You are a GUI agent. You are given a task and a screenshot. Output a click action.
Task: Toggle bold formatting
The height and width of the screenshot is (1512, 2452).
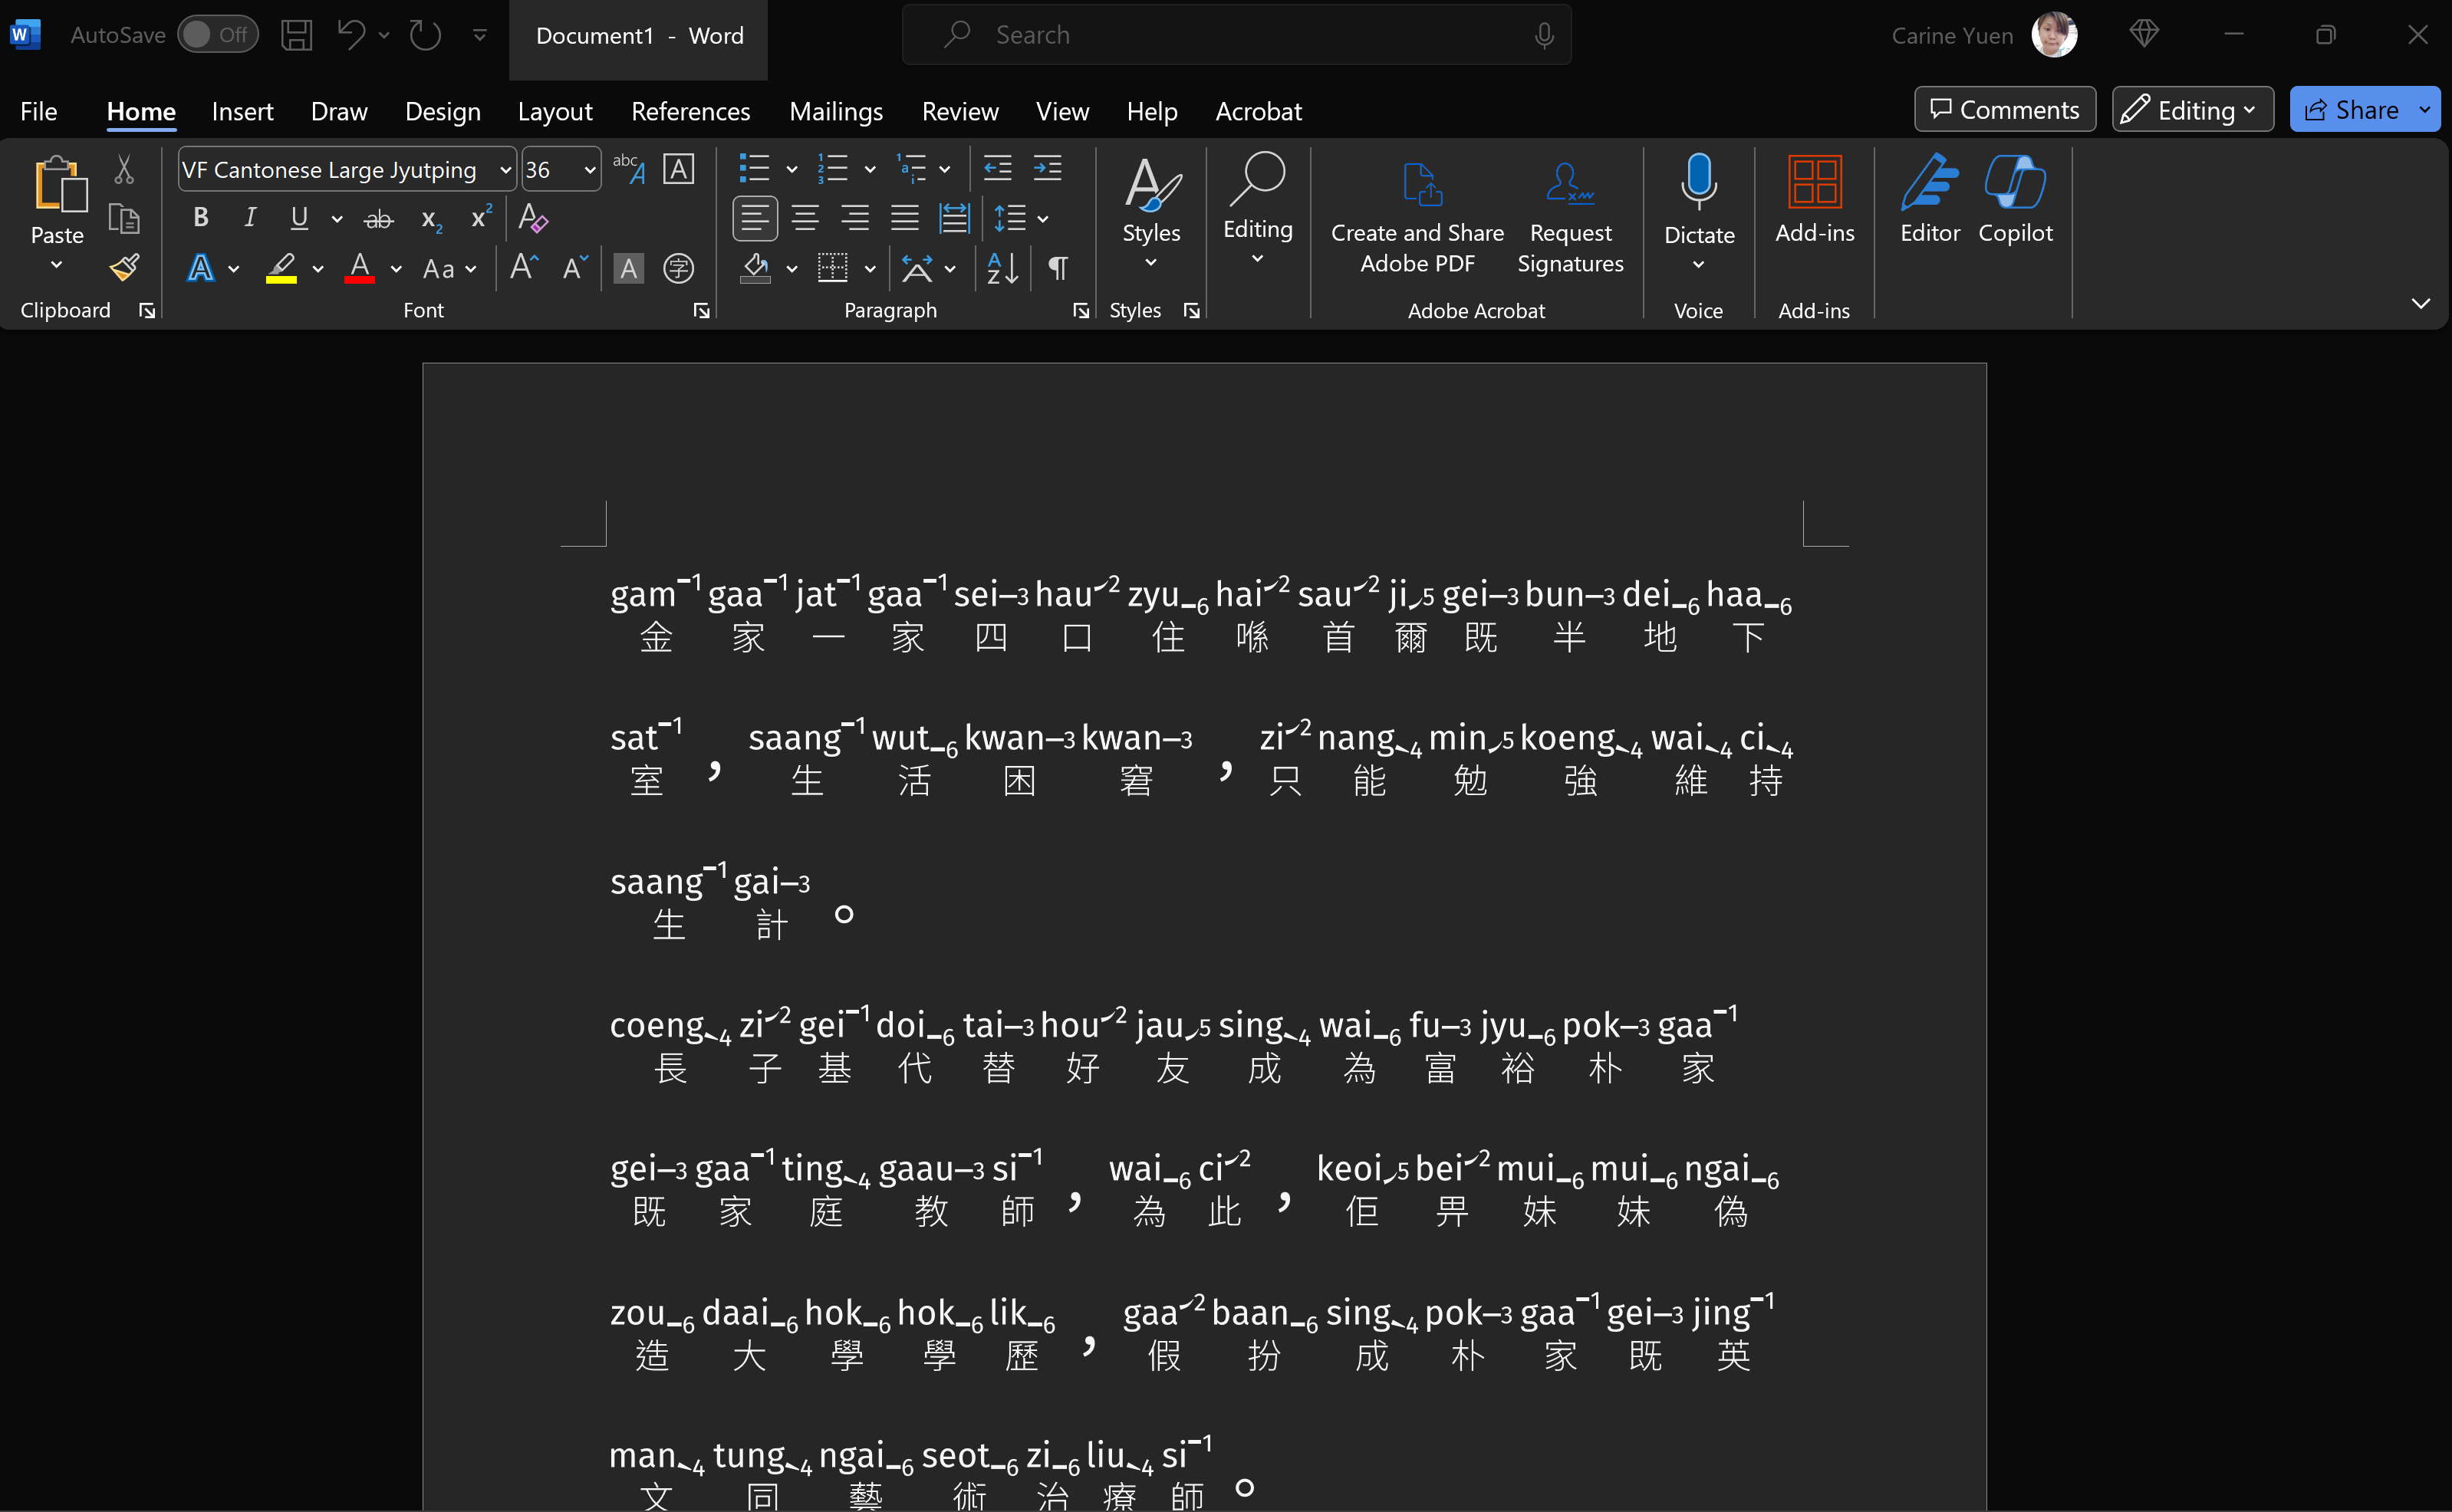click(201, 218)
